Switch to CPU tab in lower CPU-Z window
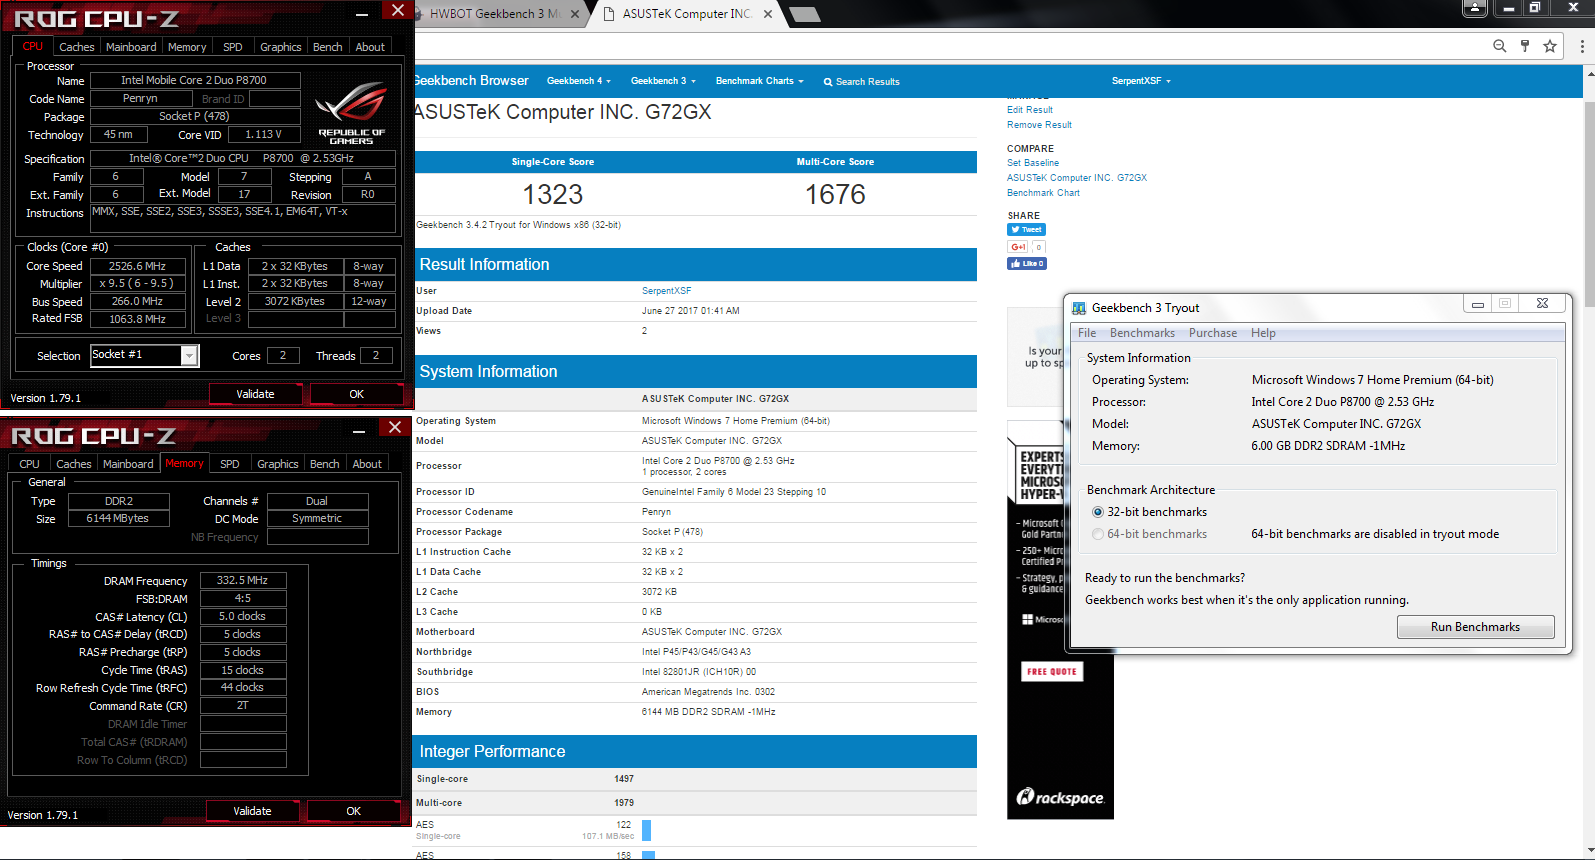This screenshot has width=1595, height=860. pyautogui.click(x=29, y=464)
